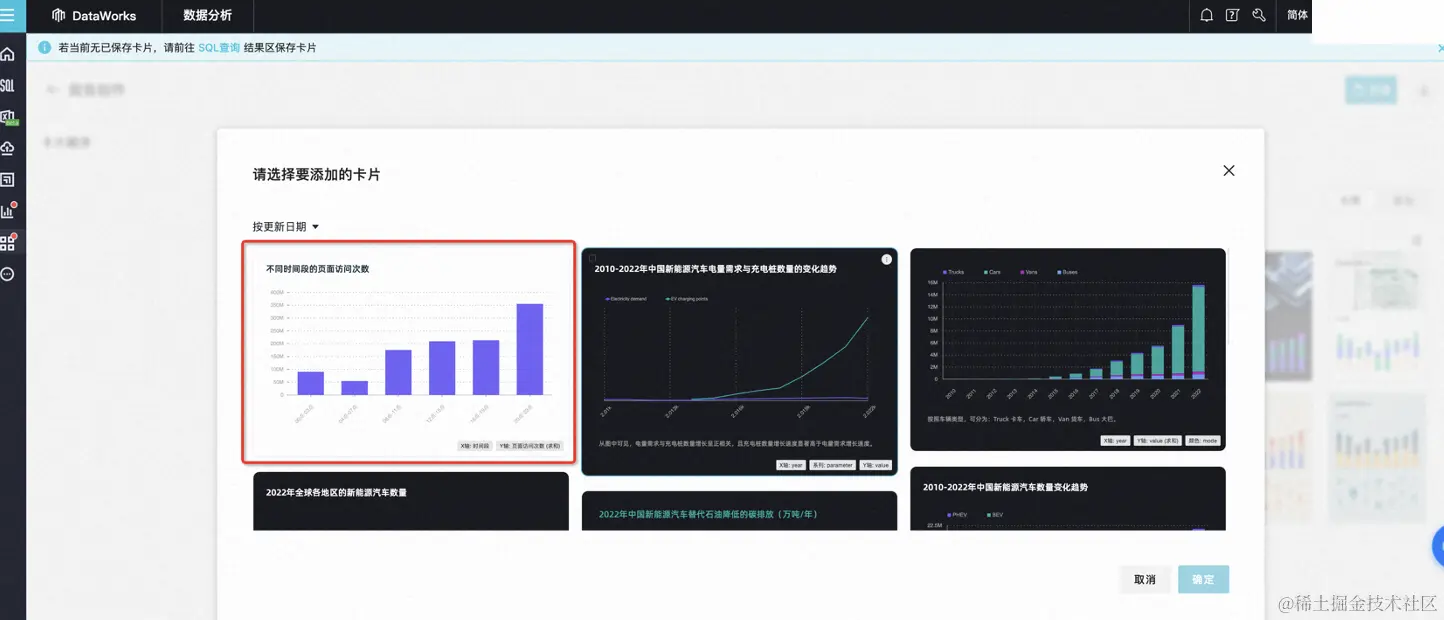
Task: Toggle the EV charging points legend entry
Action: point(687,299)
